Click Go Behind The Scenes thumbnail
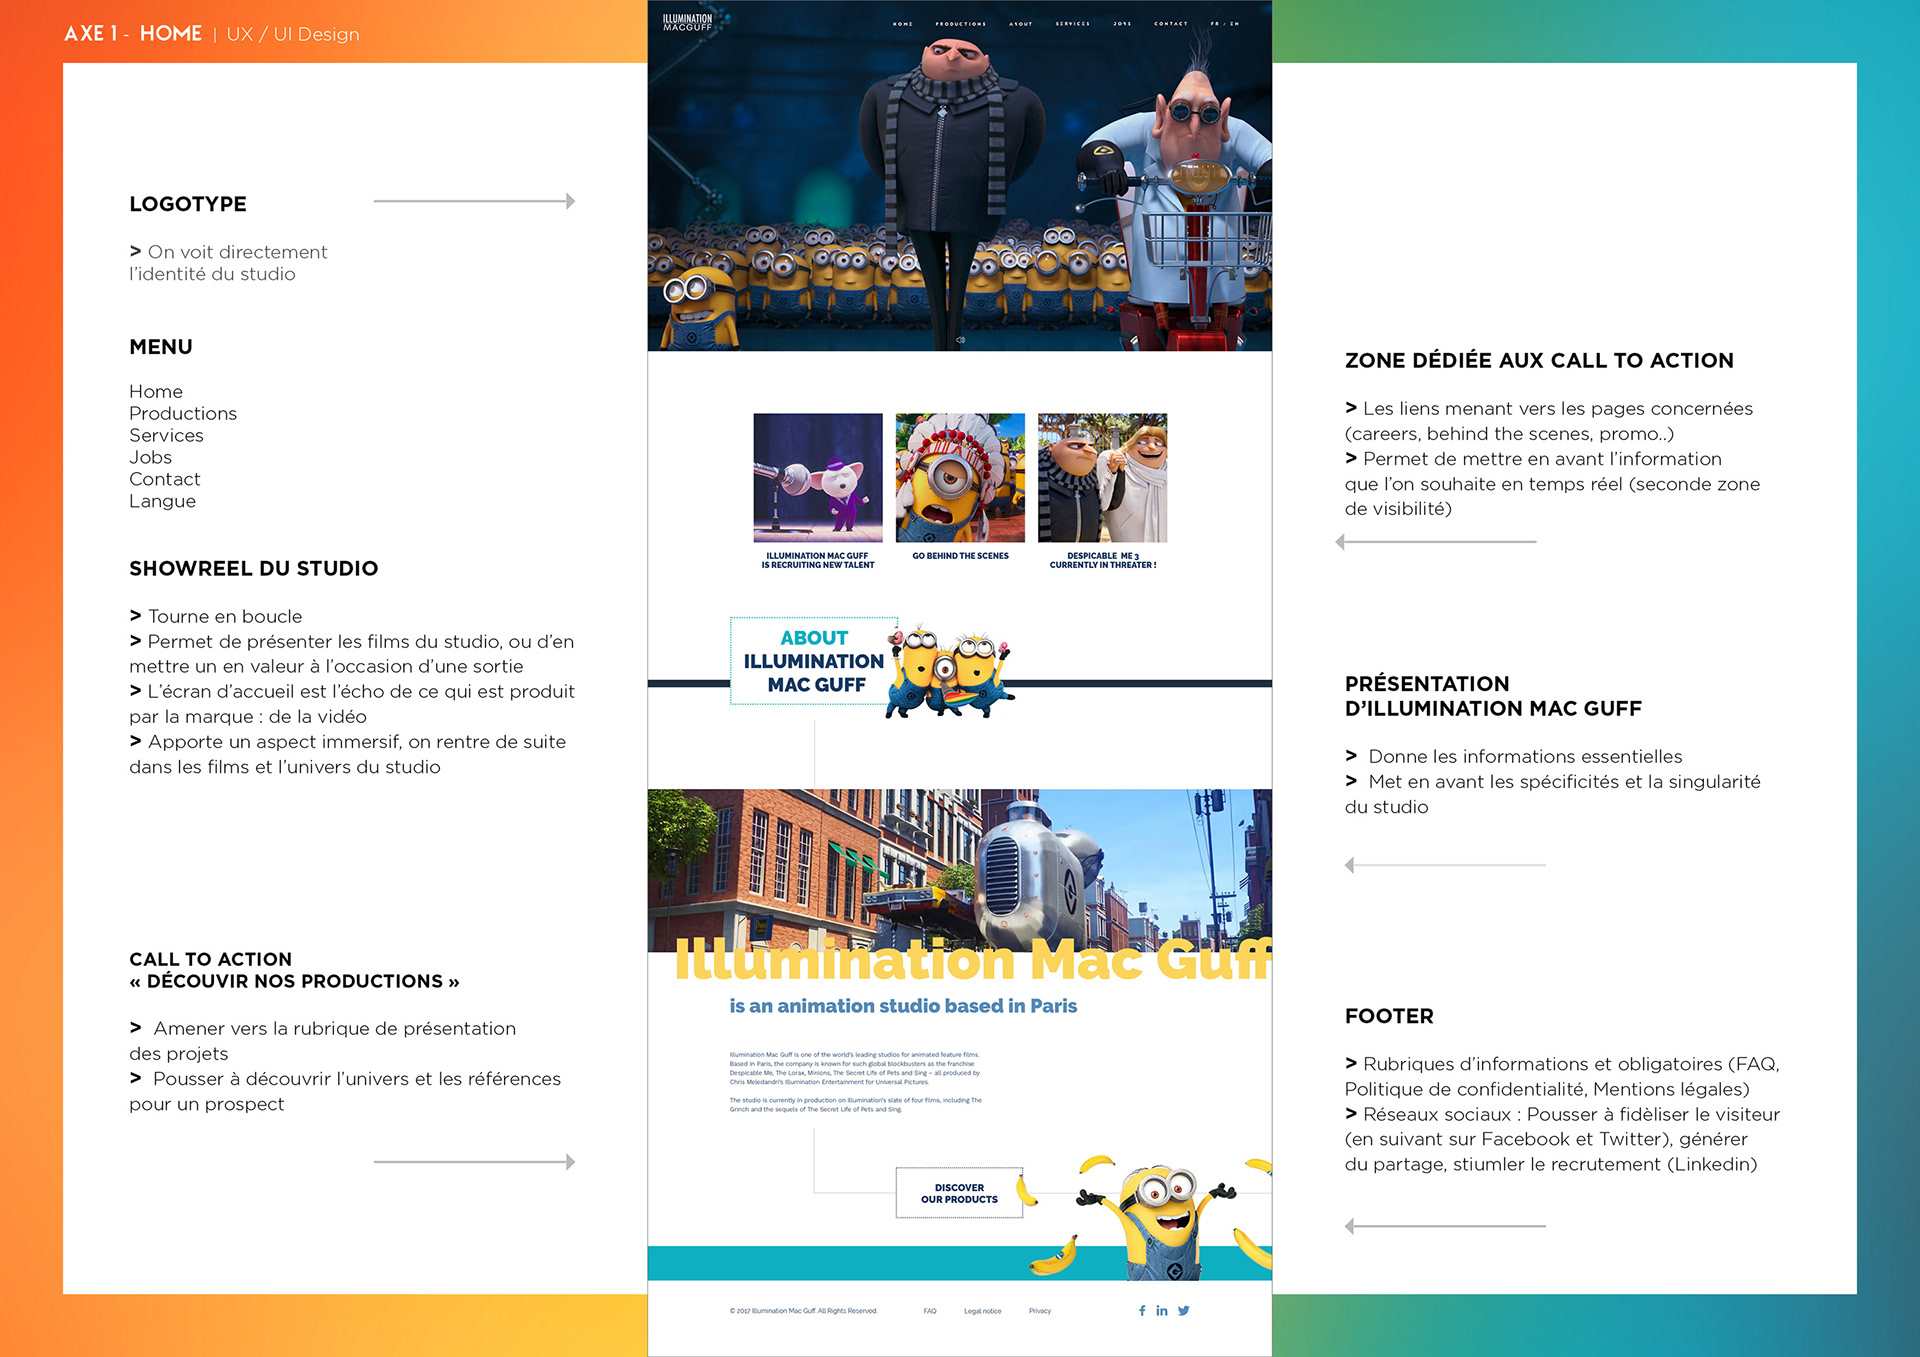The width and height of the screenshot is (1920, 1357). [960, 478]
